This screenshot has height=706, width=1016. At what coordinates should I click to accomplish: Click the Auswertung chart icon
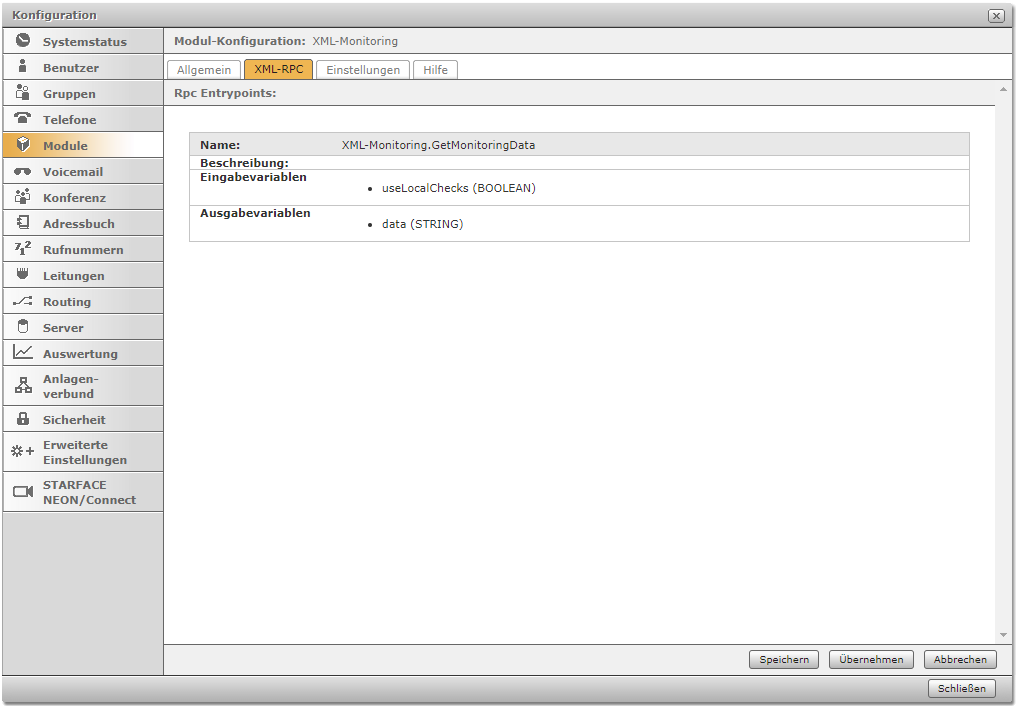23,353
